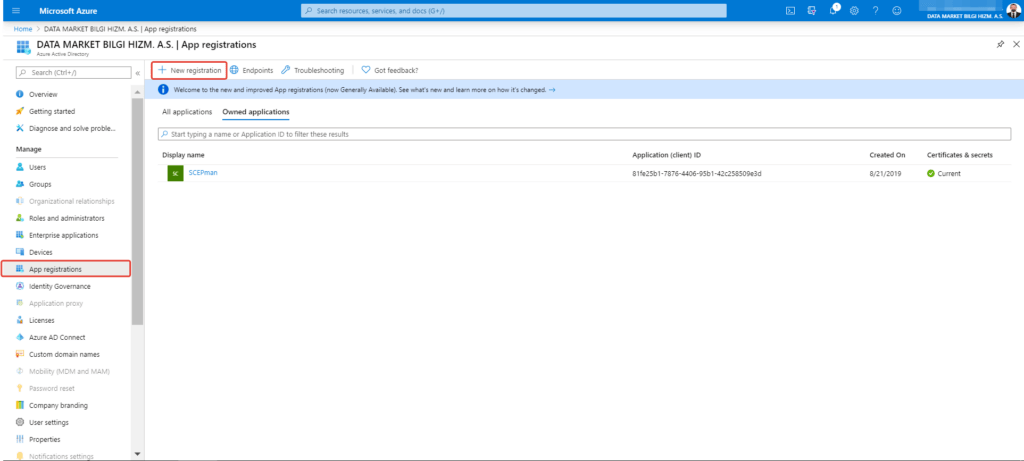The height and width of the screenshot is (461, 1024).
Task: Click the Created On column header
Action: pyautogui.click(x=887, y=155)
